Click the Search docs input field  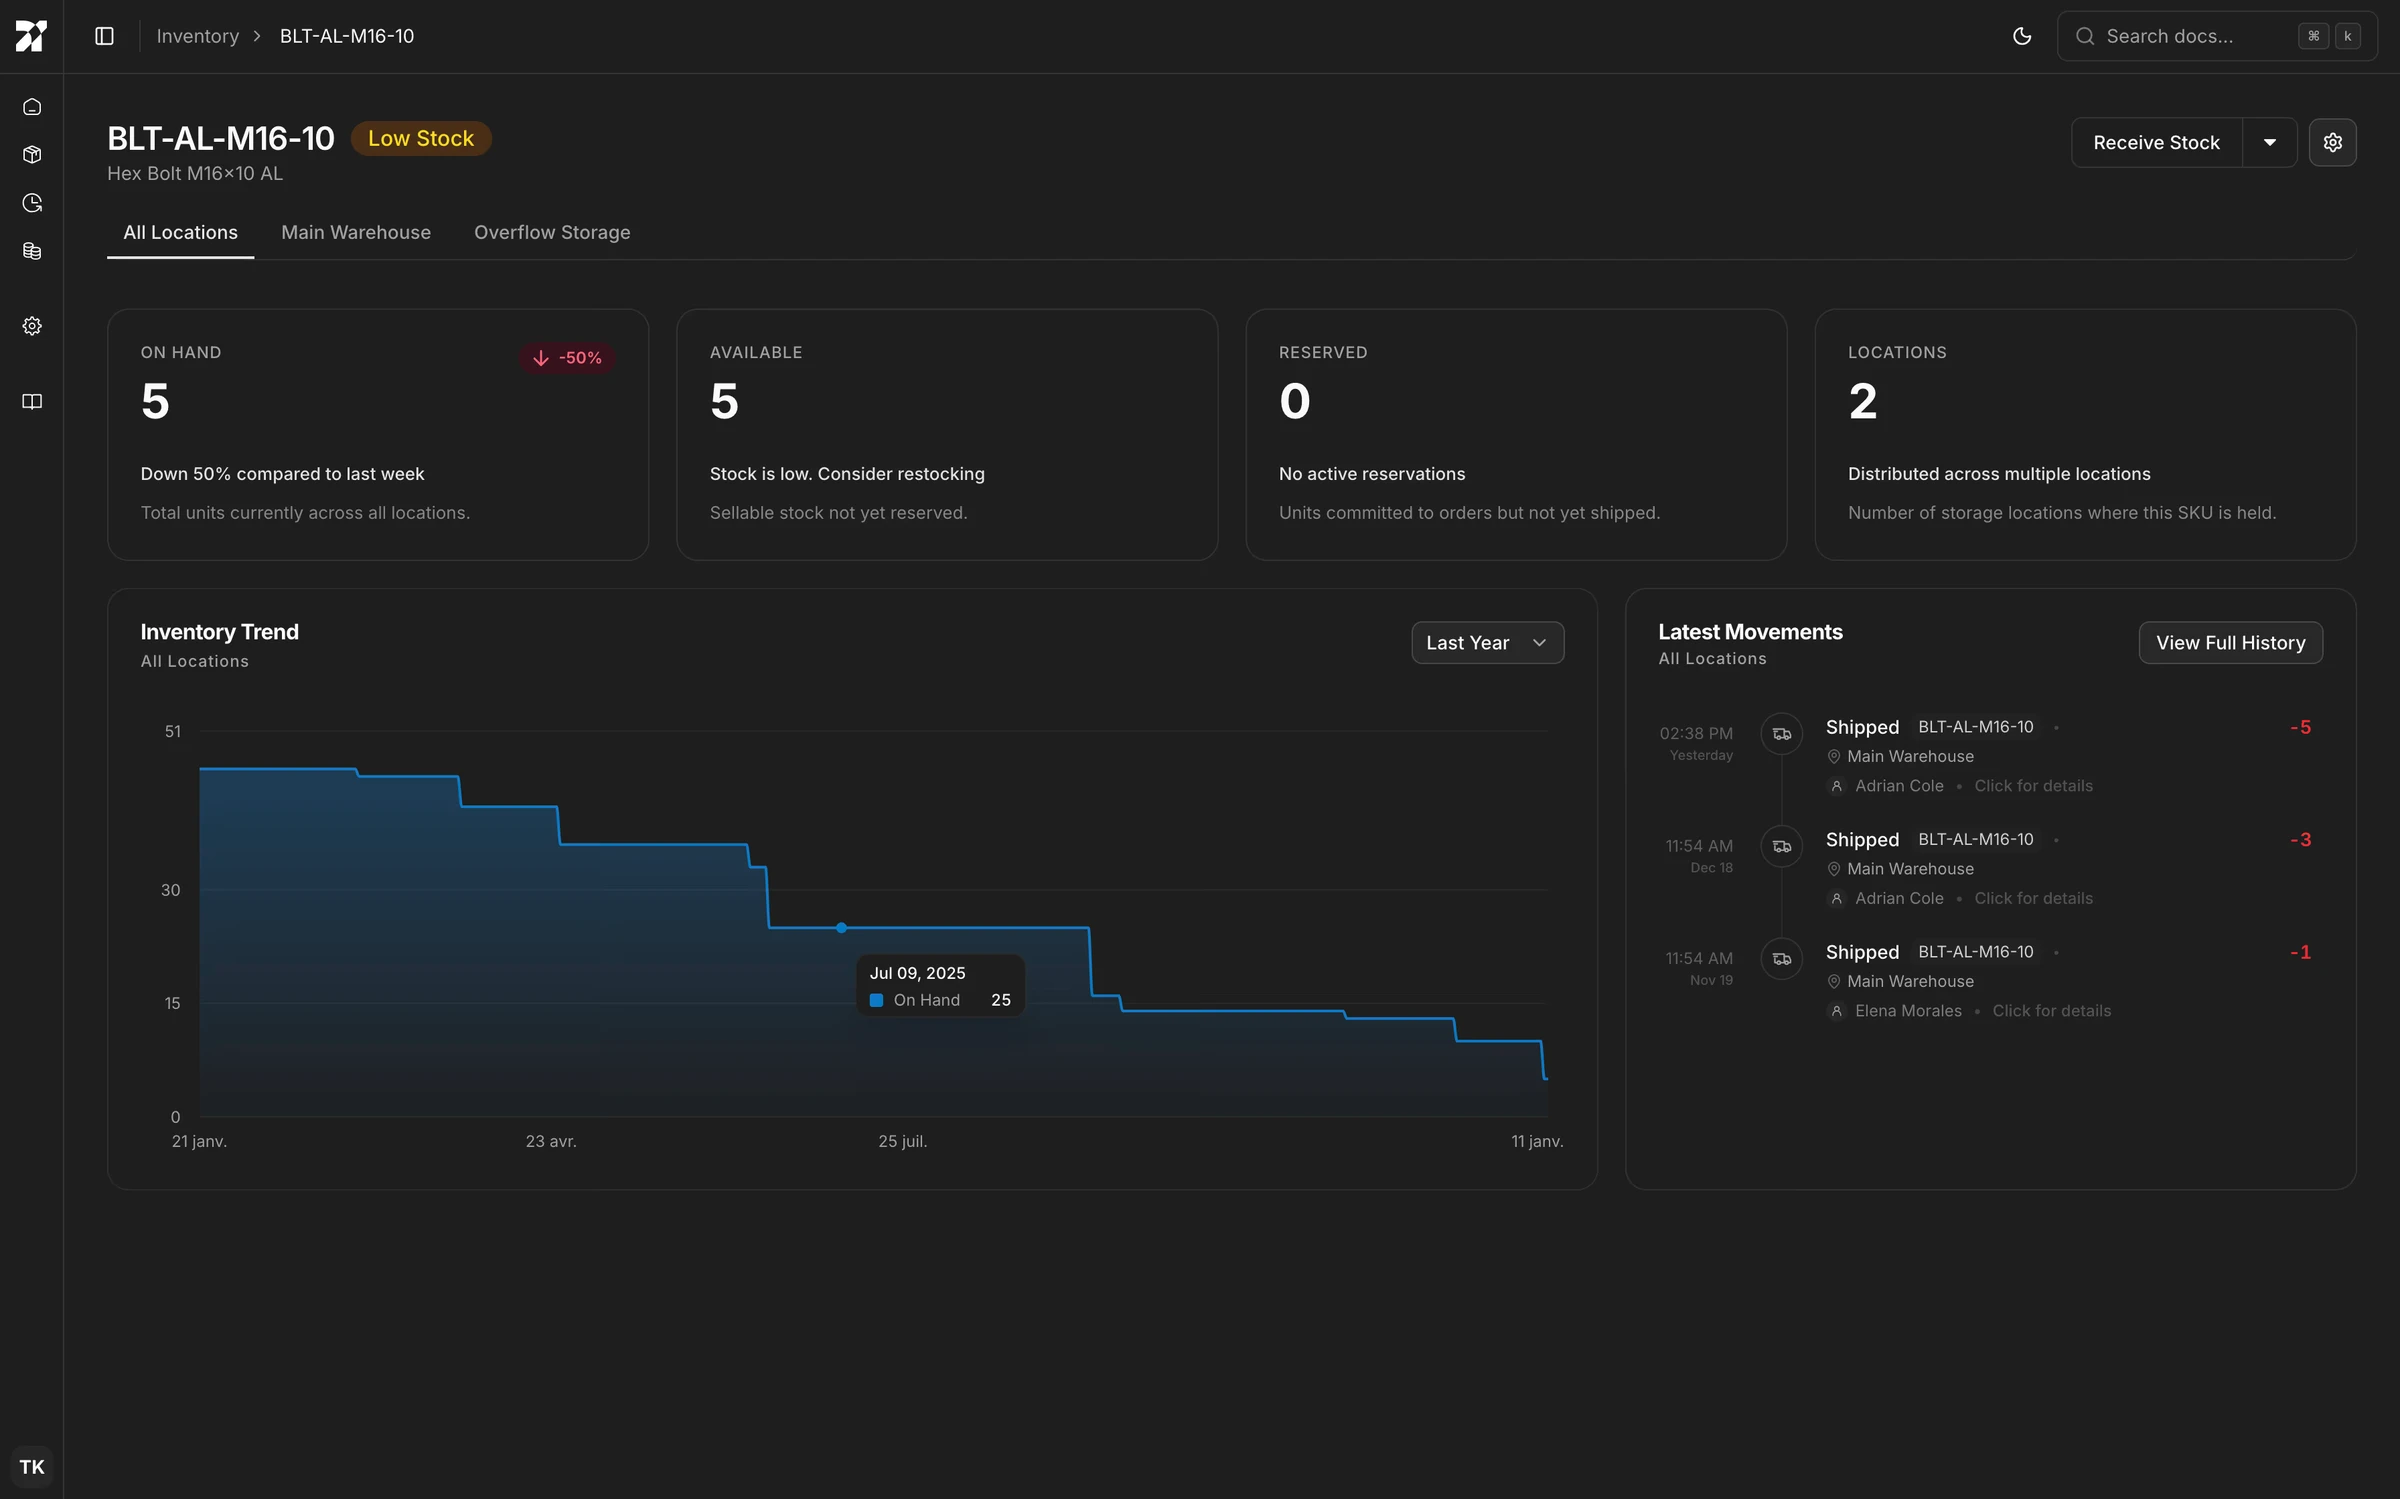point(2190,37)
